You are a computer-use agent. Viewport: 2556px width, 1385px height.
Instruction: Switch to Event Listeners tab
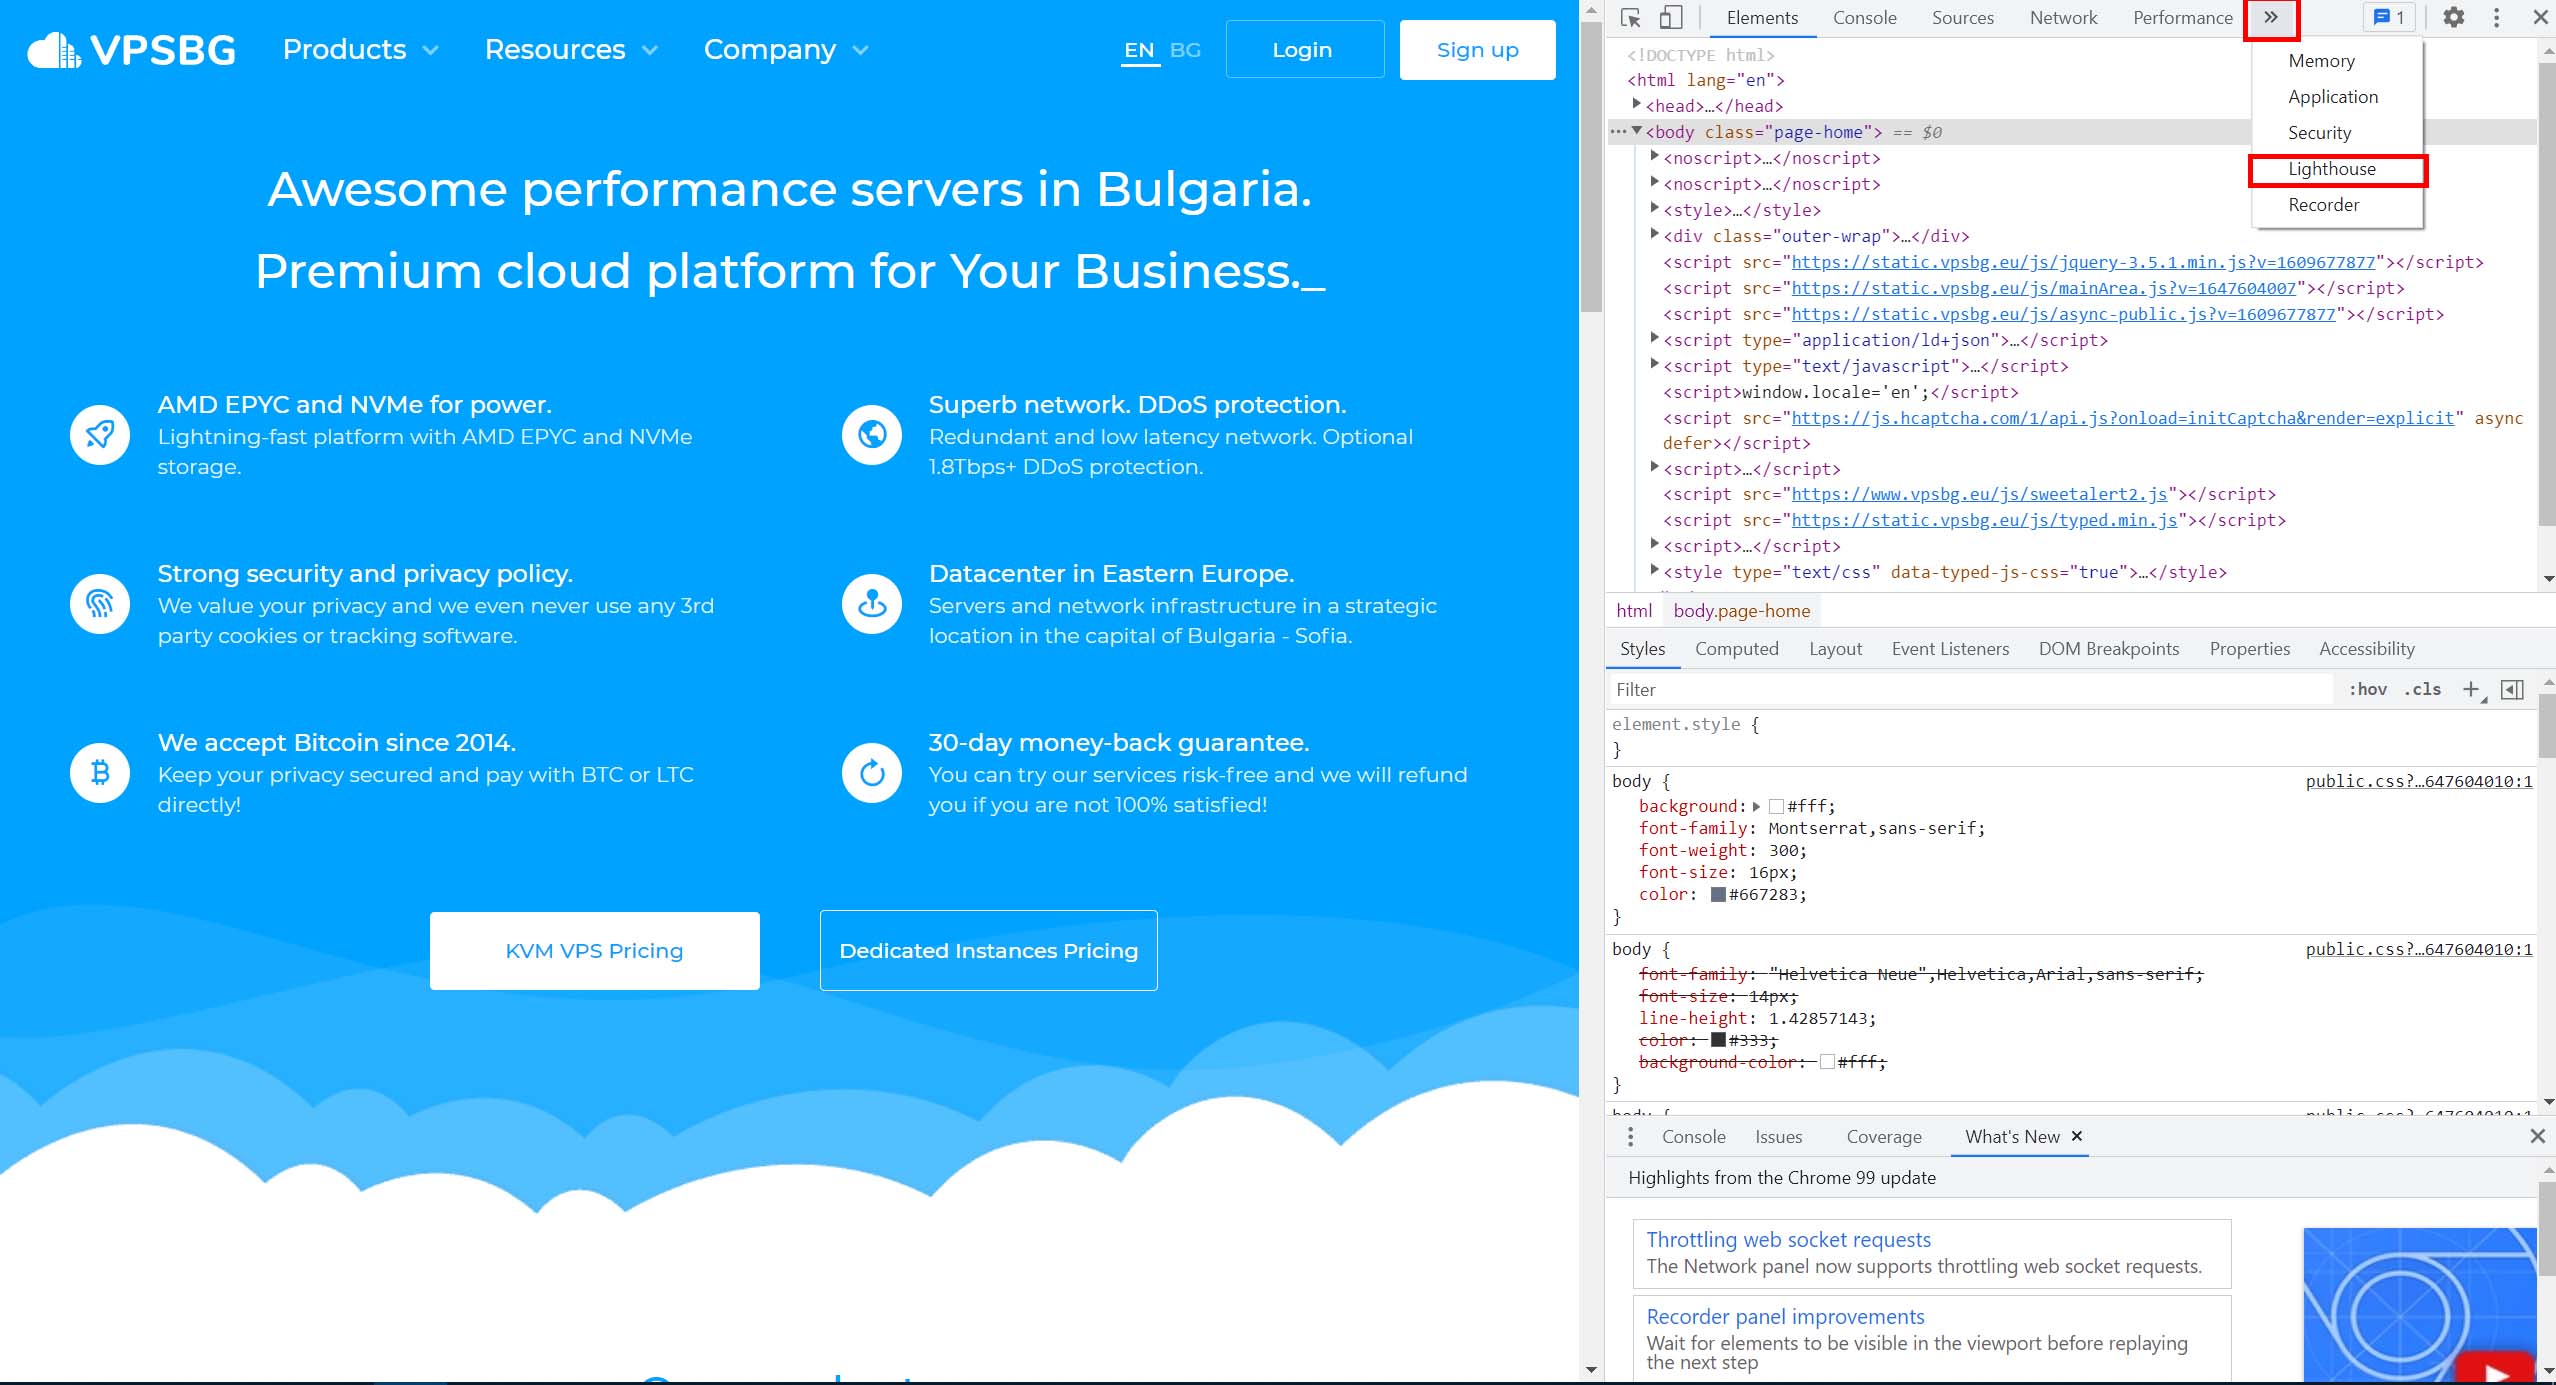pos(1949,649)
